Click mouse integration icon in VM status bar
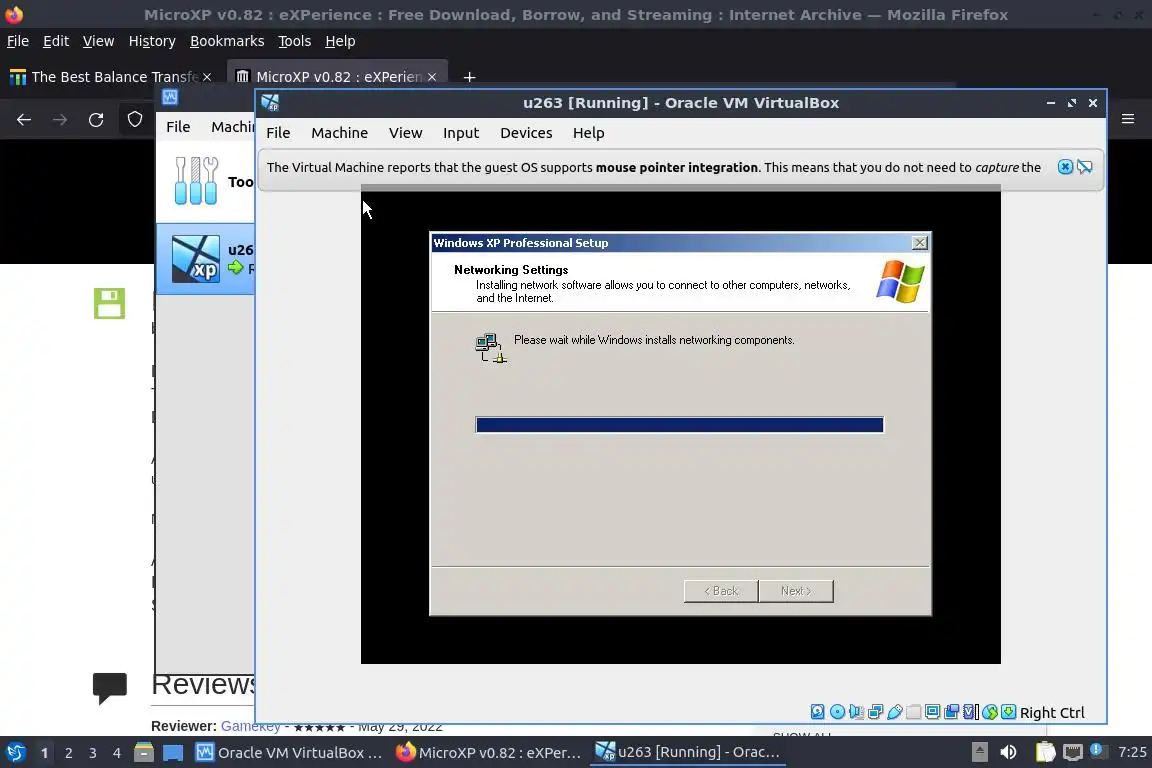 pyautogui.click(x=990, y=712)
